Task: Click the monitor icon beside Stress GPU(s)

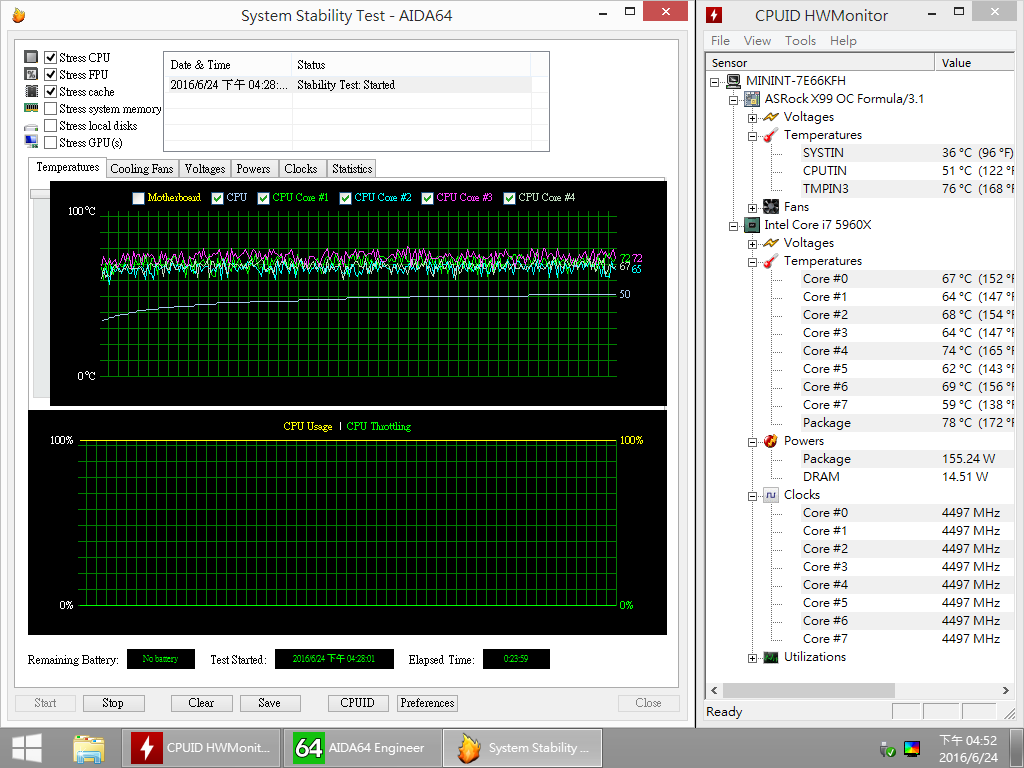Action: click(31, 142)
